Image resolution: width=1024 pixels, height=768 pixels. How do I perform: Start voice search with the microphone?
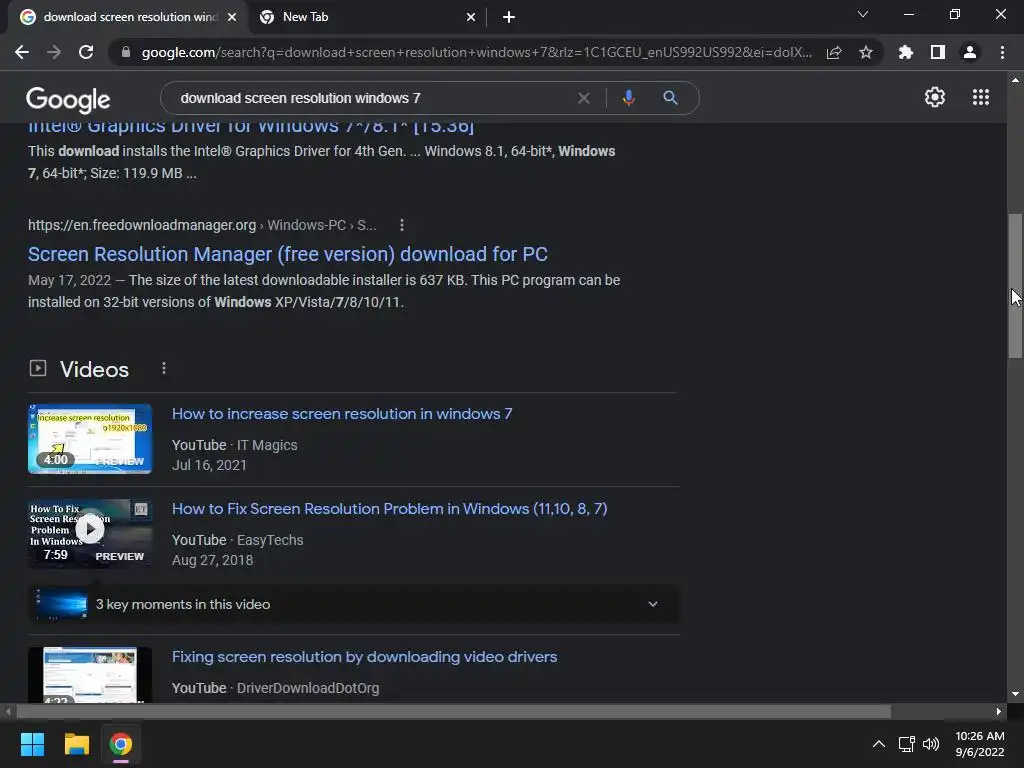628,98
